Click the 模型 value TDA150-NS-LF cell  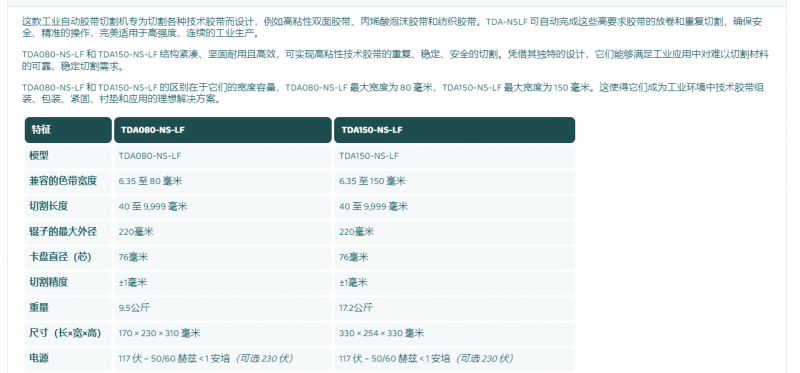[455, 156]
